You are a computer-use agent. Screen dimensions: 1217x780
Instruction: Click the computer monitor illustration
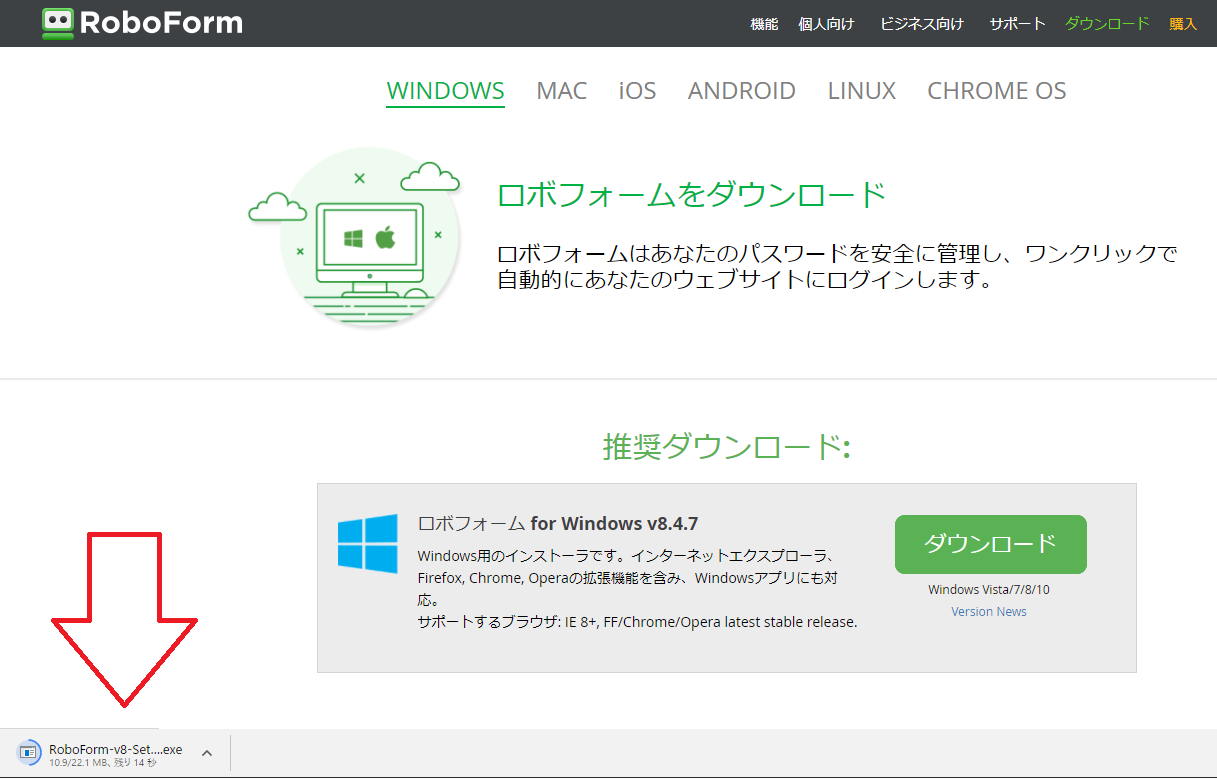[x=370, y=248]
